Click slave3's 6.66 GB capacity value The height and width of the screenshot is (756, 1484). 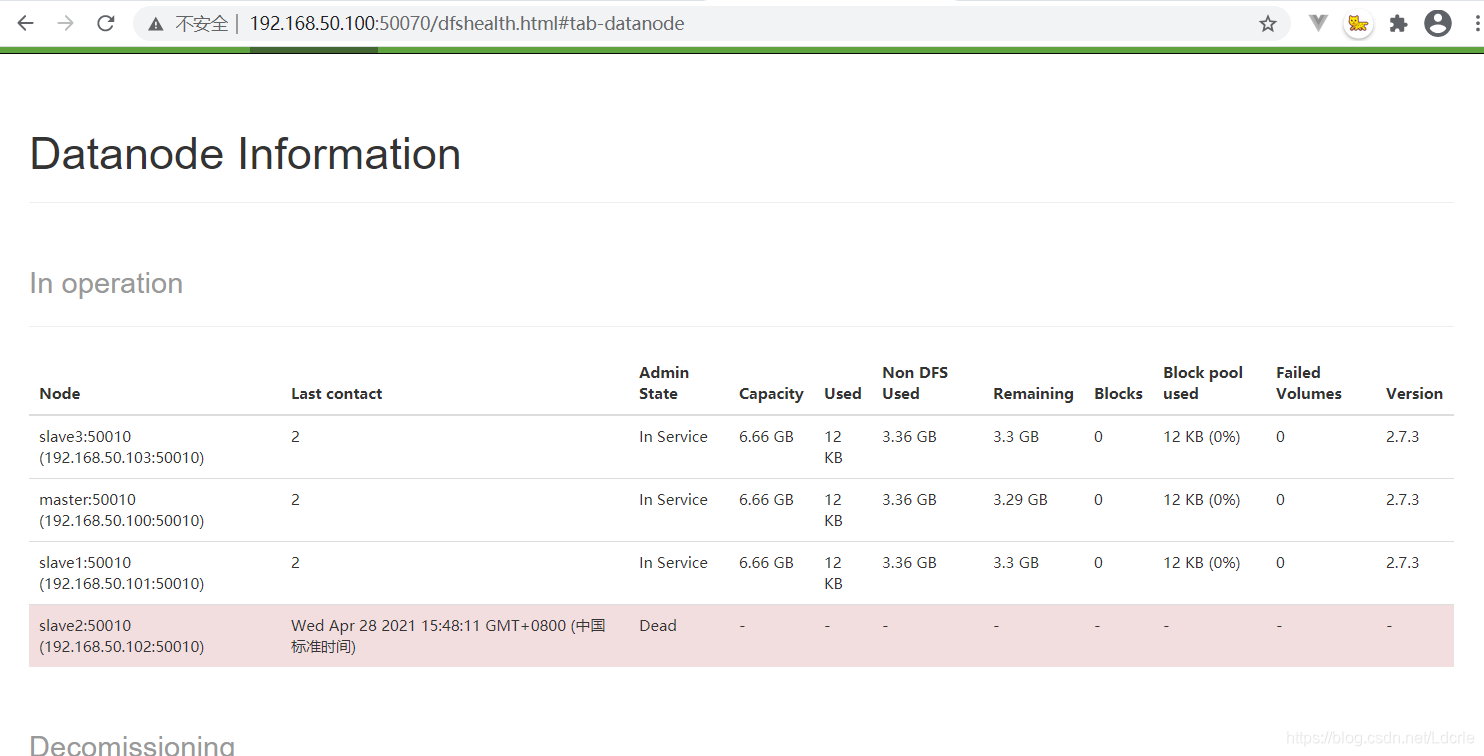(x=766, y=437)
